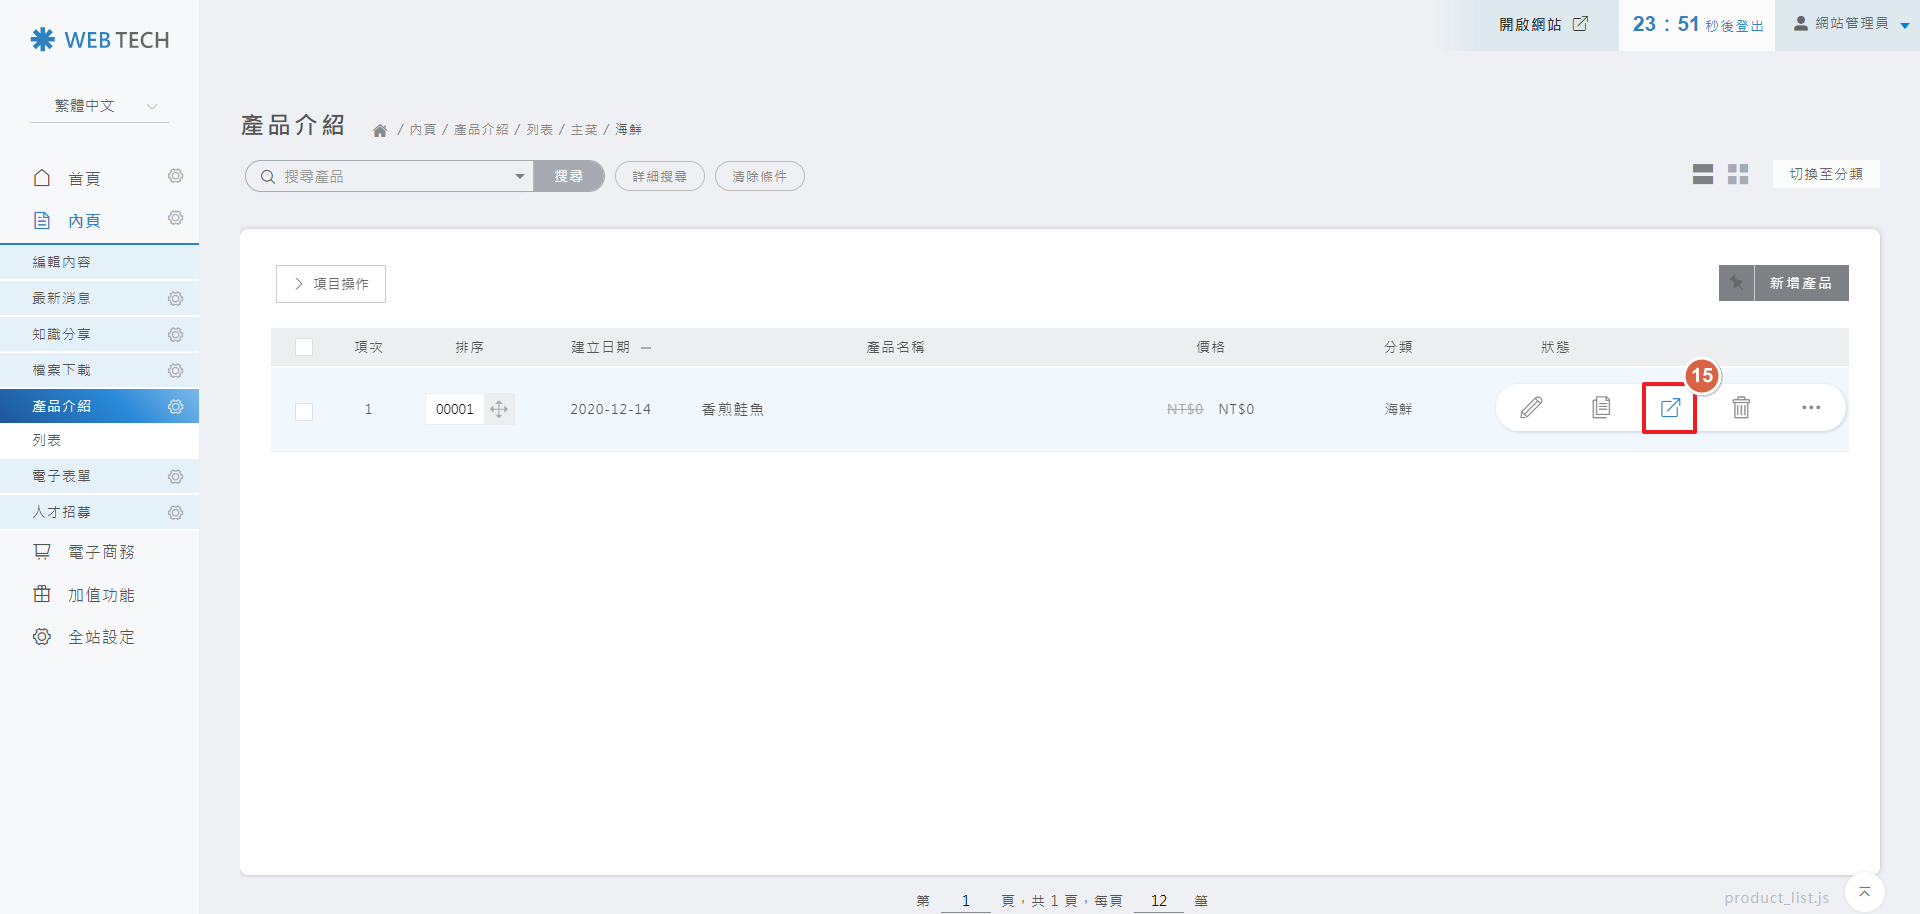Open the three-dots more options menu
Image resolution: width=1920 pixels, height=914 pixels.
[1811, 408]
